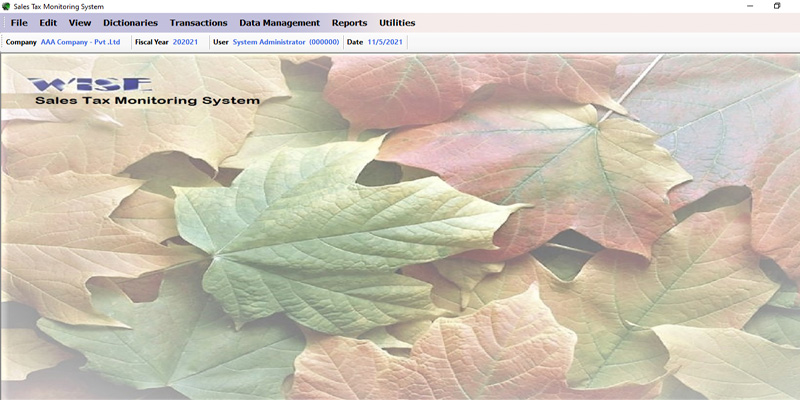
Task: Click the Fiscal Year label
Action: (151, 43)
